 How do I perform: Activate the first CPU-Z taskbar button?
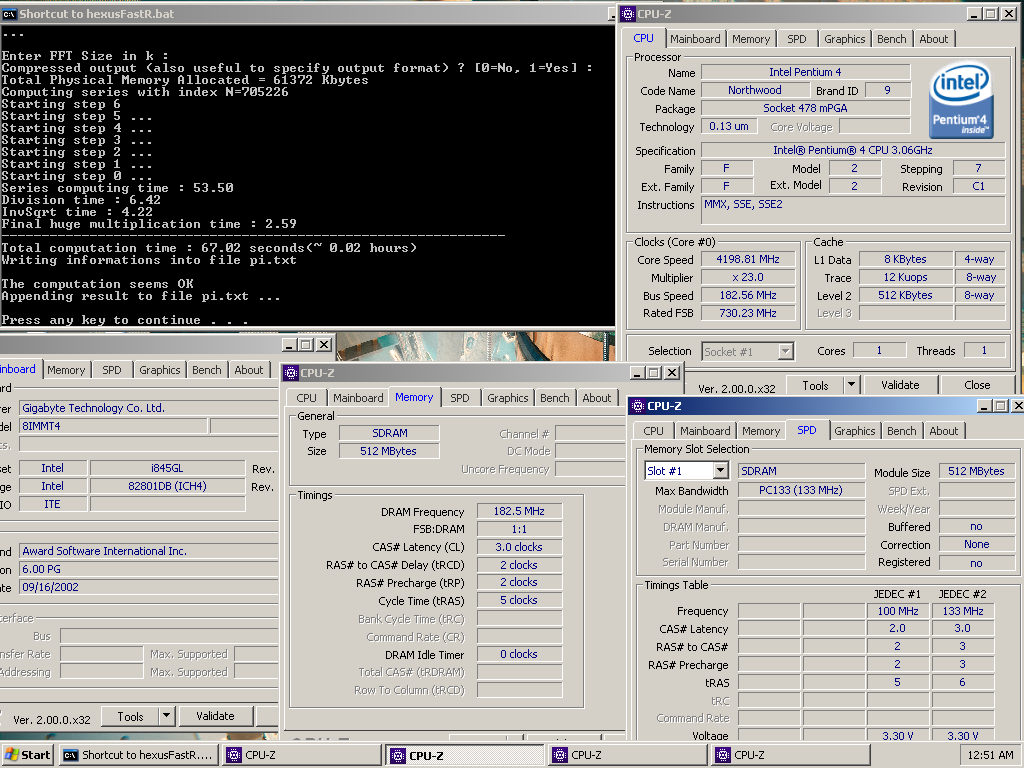pyautogui.click(x=301, y=755)
